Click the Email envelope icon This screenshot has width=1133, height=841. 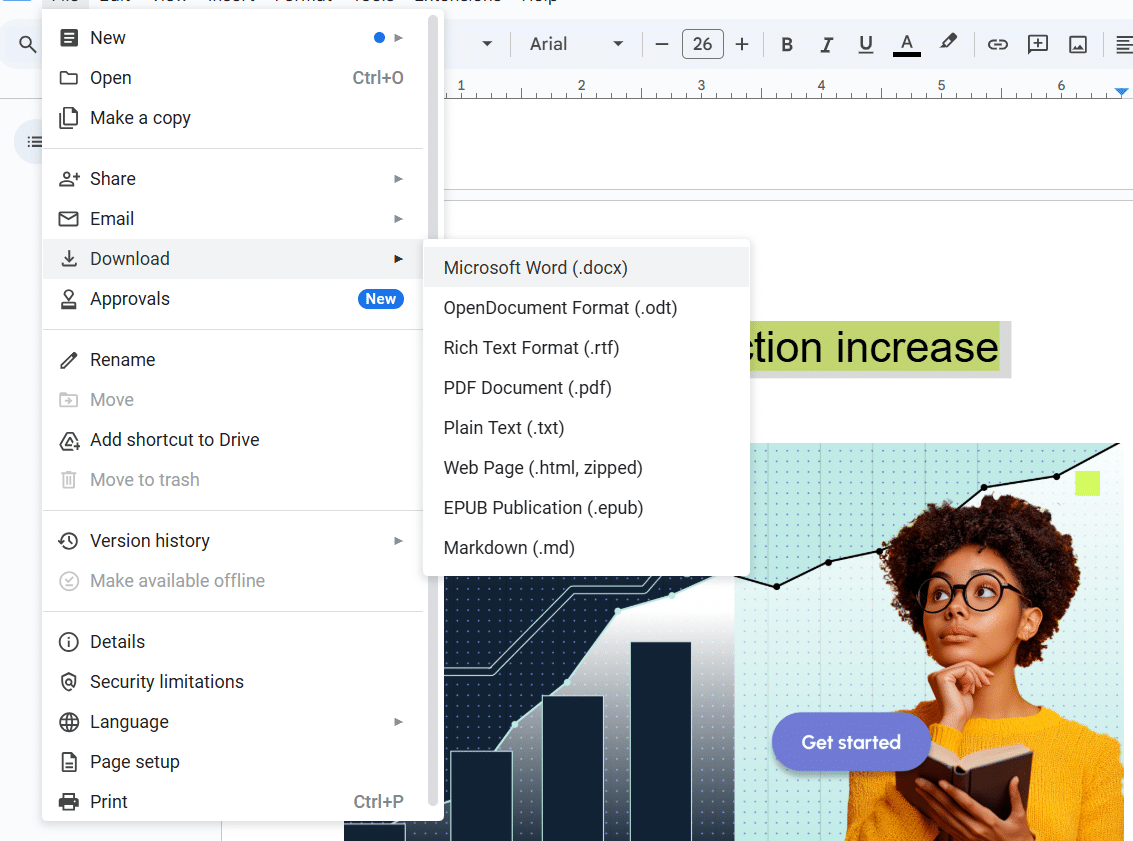(x=69, y=218)
